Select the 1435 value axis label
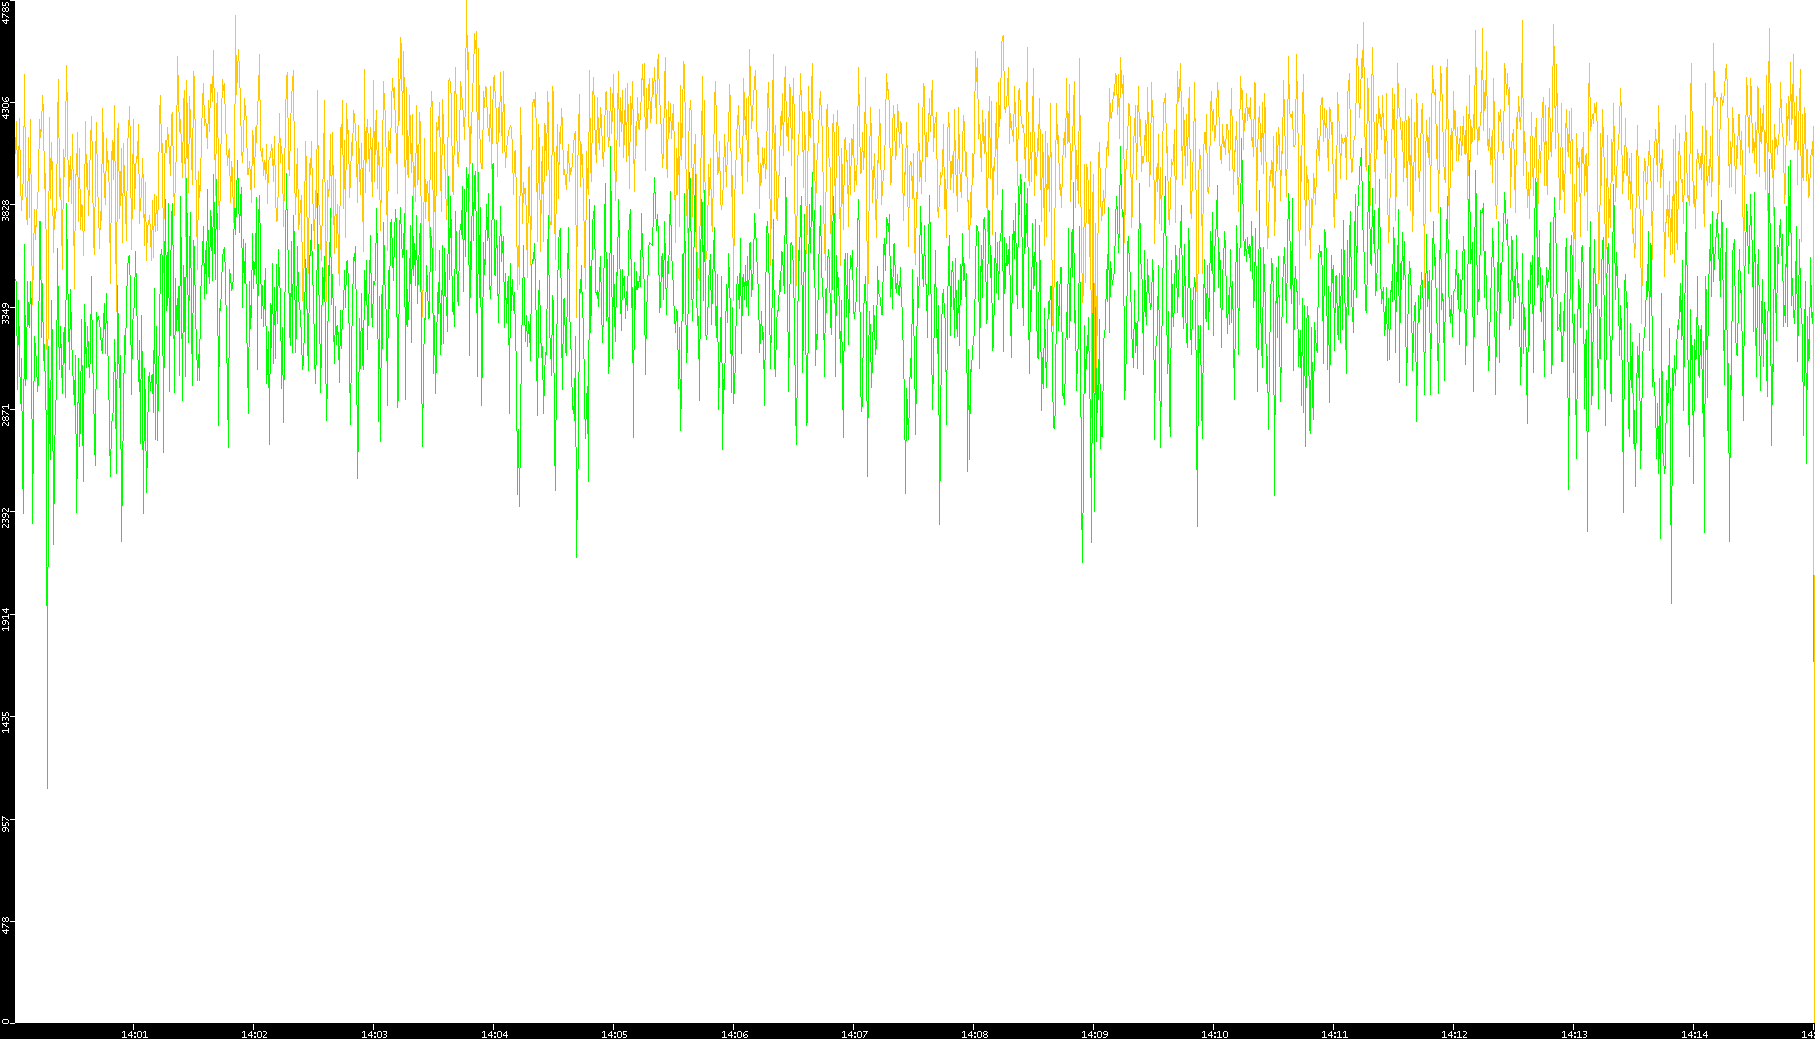This screenshot has height=1039, width=1815. pos(6,722)
